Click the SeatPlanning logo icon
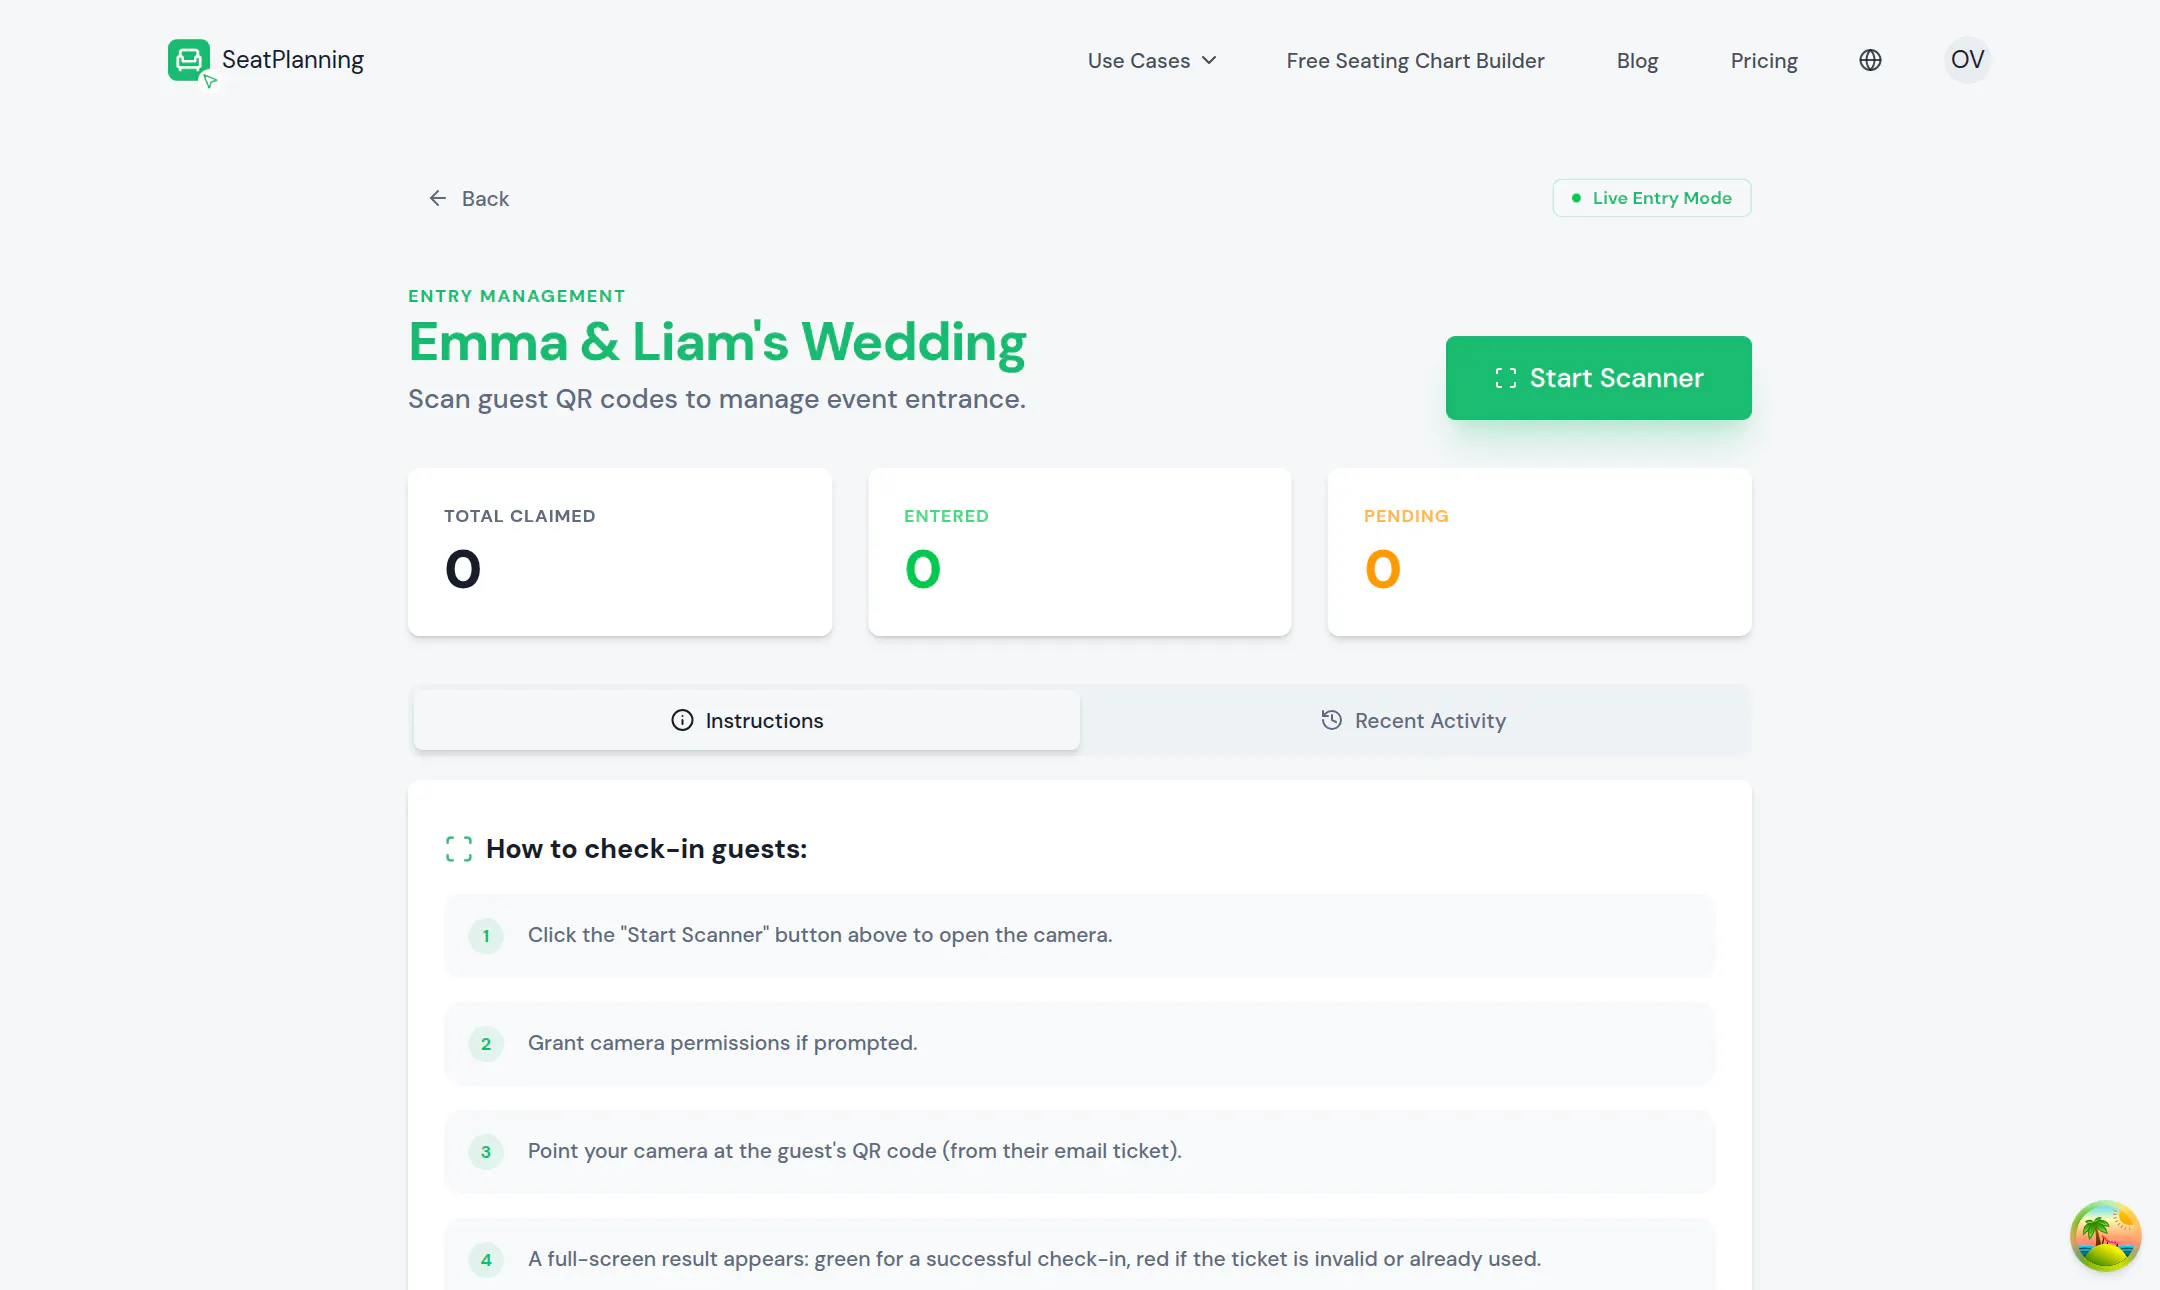Viewport: 2160px width, 1290px height. coord(190,61)
